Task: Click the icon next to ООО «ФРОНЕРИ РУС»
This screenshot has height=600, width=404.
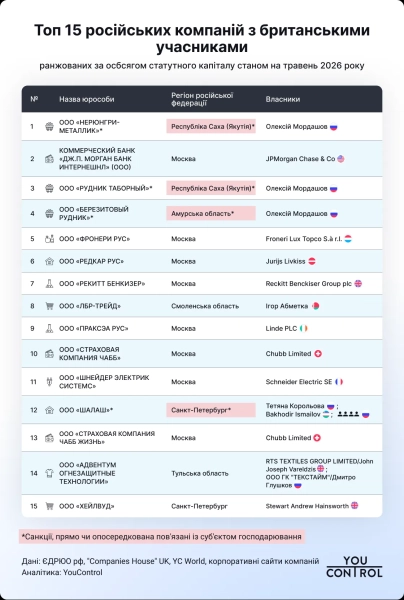Action: [49, 239]
